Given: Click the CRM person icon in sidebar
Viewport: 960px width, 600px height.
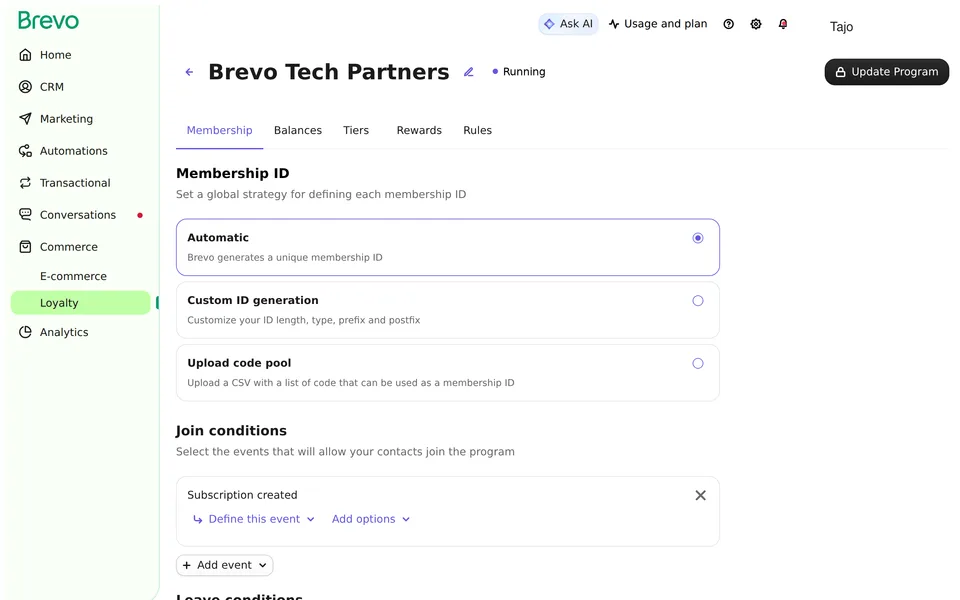Looking at the screenshot, I should point(25,87).
